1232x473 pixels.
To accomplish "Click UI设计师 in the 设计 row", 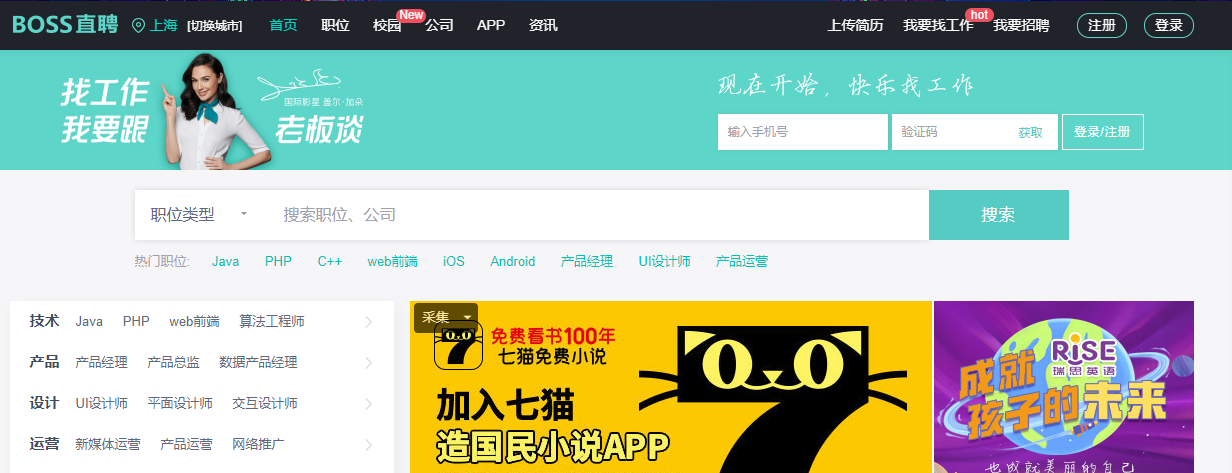I will tap(101, 404).
